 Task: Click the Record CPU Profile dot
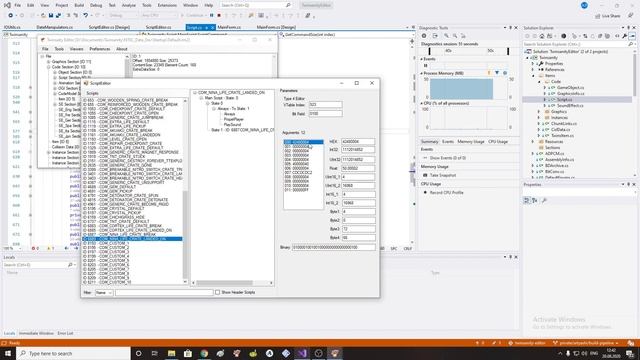[425, 192]
